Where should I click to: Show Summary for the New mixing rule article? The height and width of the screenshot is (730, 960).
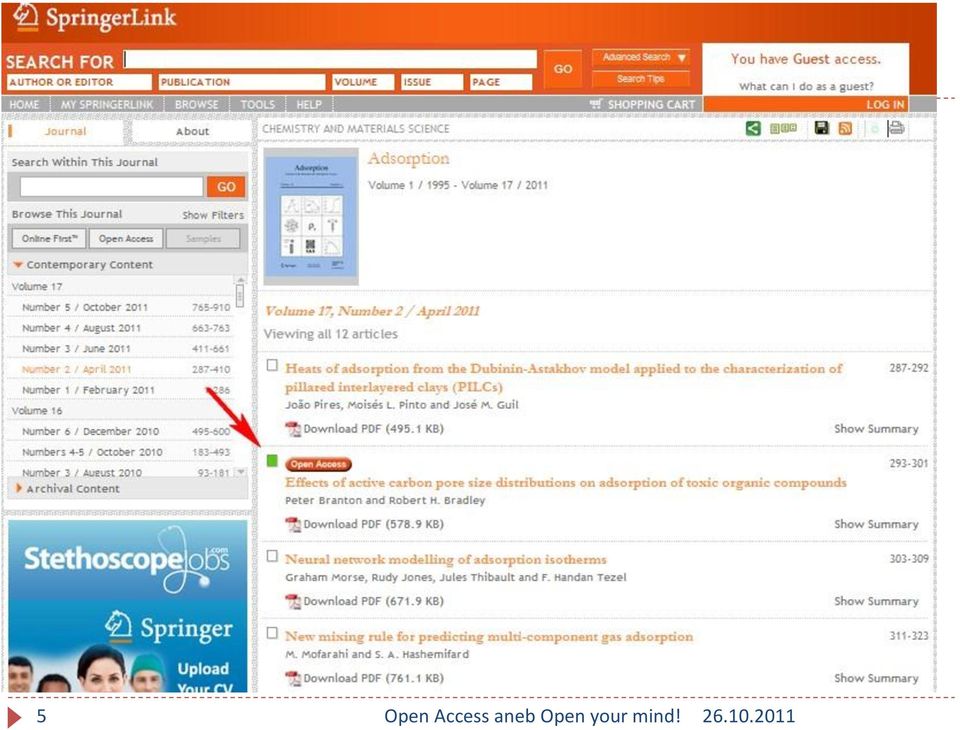click(x=876, y=678)
